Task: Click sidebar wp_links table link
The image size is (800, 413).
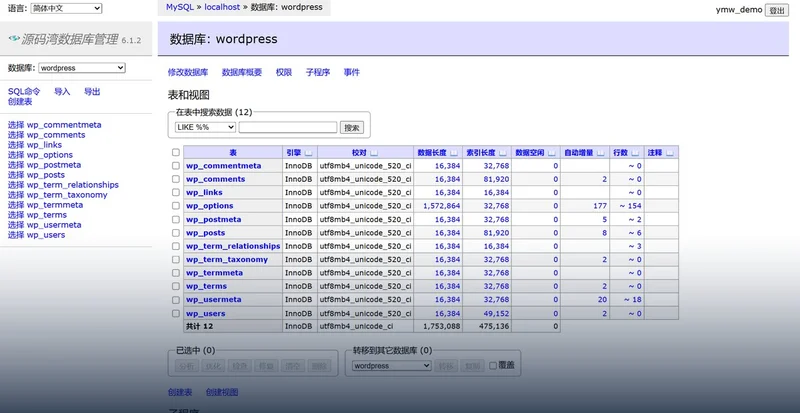Action: pos(44,145)
